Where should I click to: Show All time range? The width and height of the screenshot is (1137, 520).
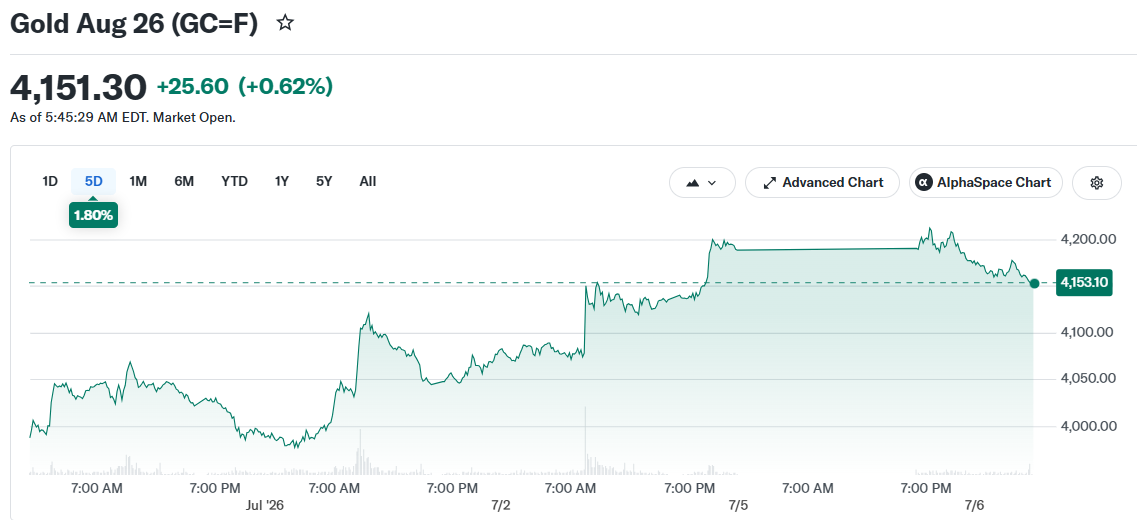point(368,181)
